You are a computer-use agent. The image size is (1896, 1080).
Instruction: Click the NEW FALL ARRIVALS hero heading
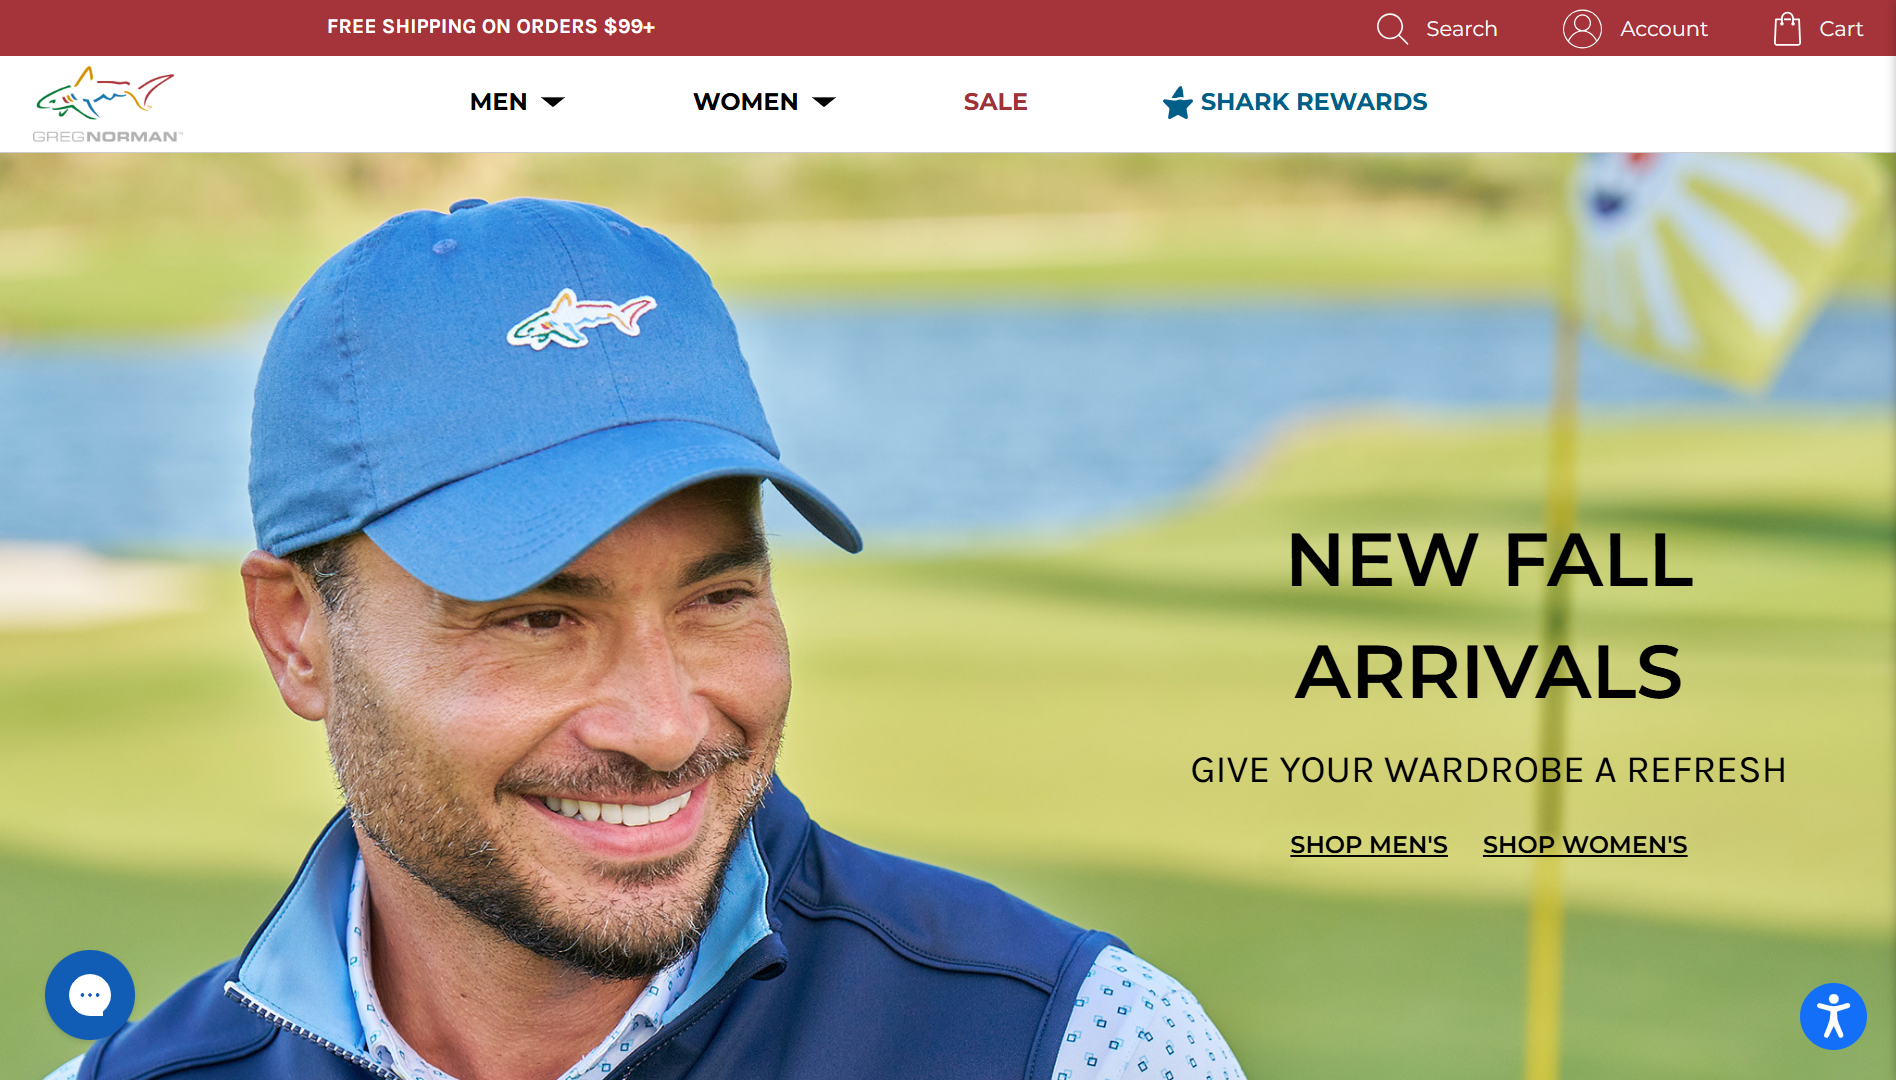pyautogui.click(x=1490, y=616)
